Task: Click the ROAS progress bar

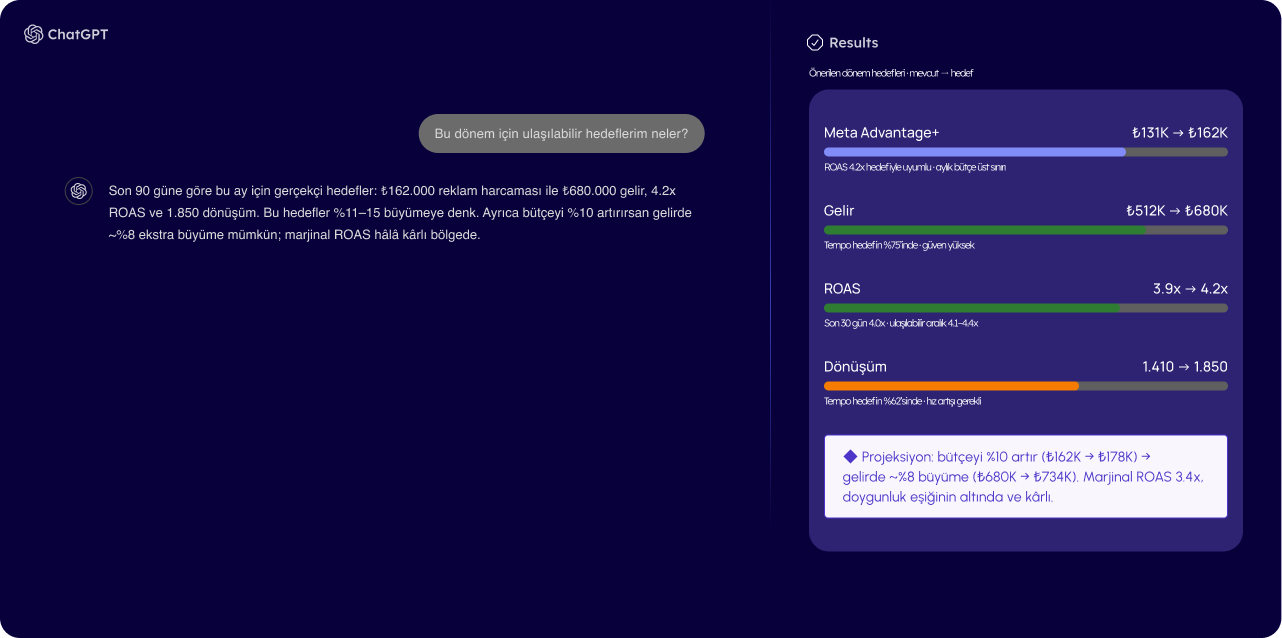Action: pos(1026,308)
